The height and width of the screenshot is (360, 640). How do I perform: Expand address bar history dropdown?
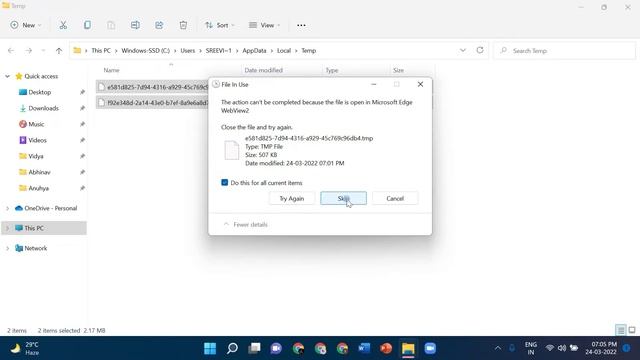(463, 50)
